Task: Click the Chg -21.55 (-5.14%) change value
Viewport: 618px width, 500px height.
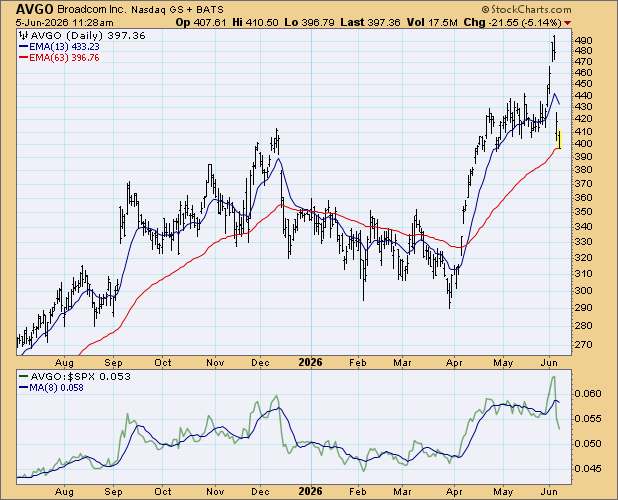Action: [x=512, y=22]
